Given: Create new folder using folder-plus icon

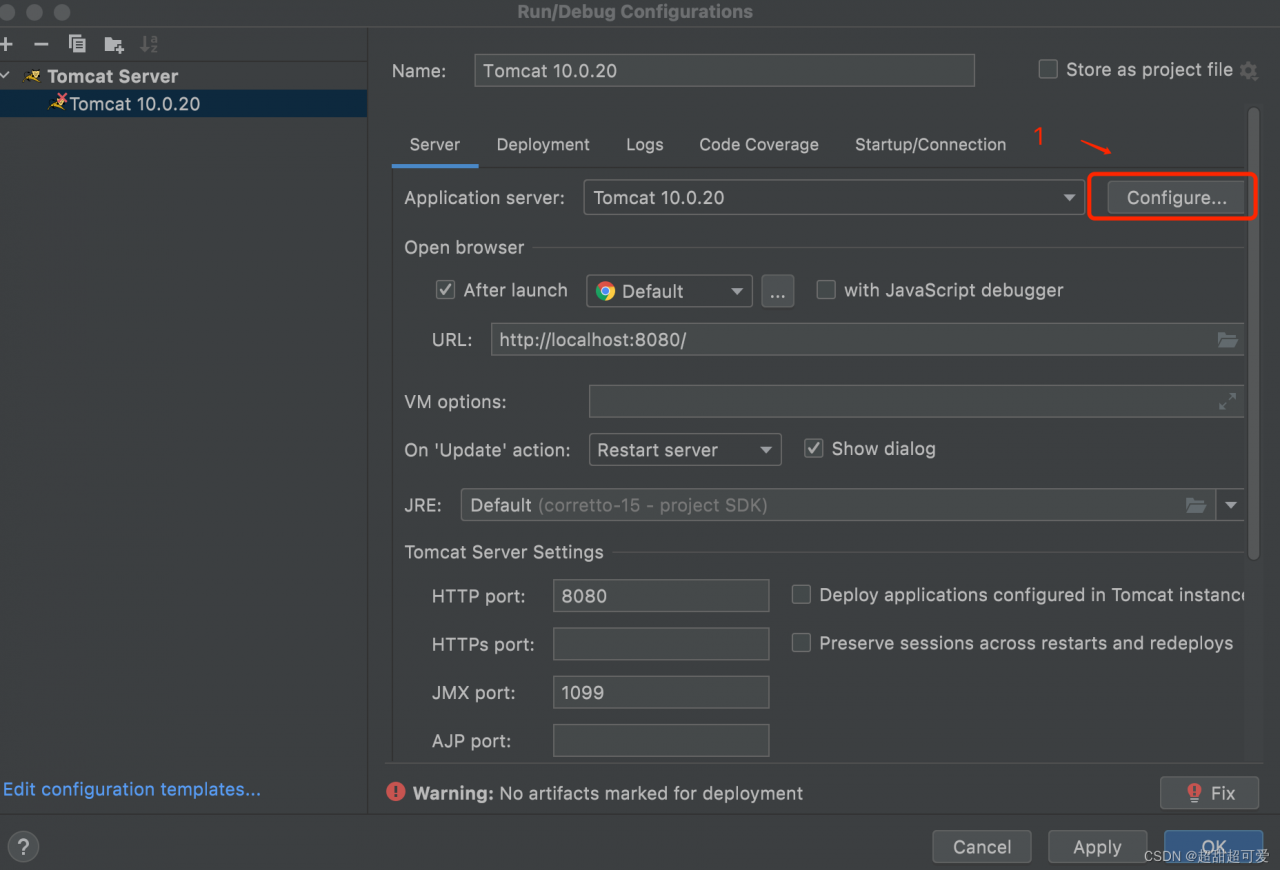Looking at the screenshot, I should click(114, 44).
